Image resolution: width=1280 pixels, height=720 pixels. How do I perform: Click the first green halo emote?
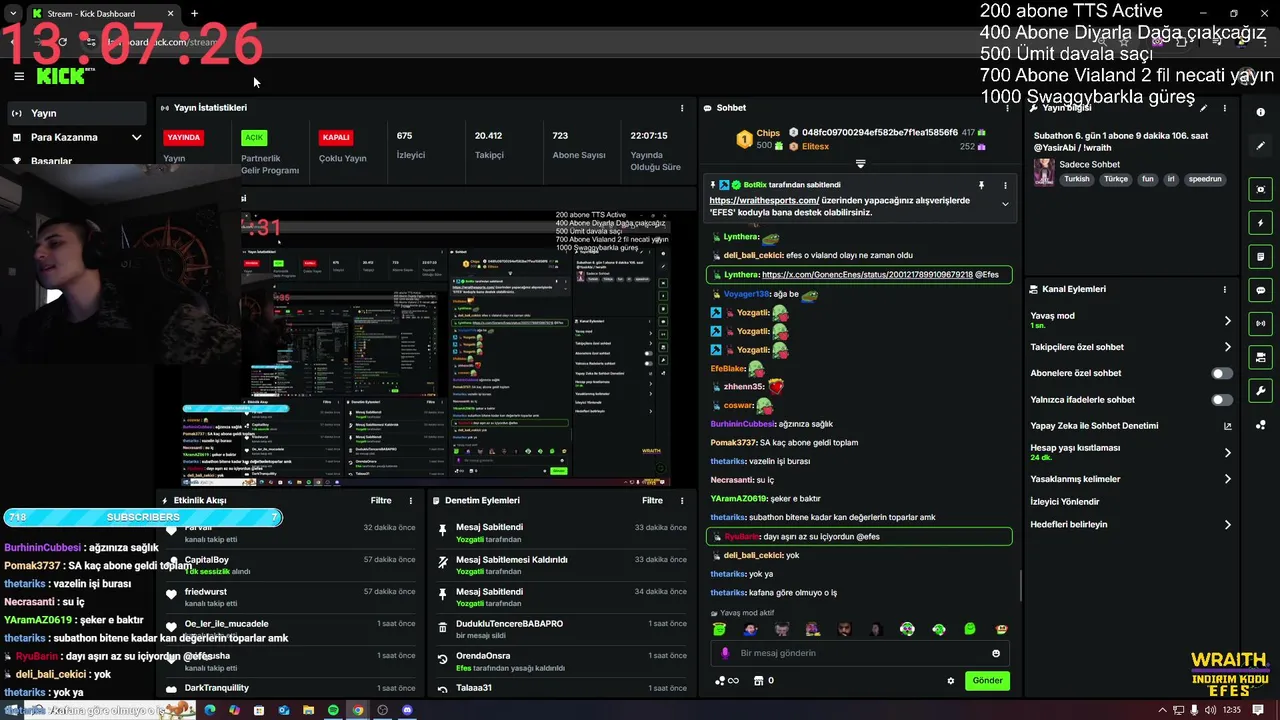(x=719, y=629)
